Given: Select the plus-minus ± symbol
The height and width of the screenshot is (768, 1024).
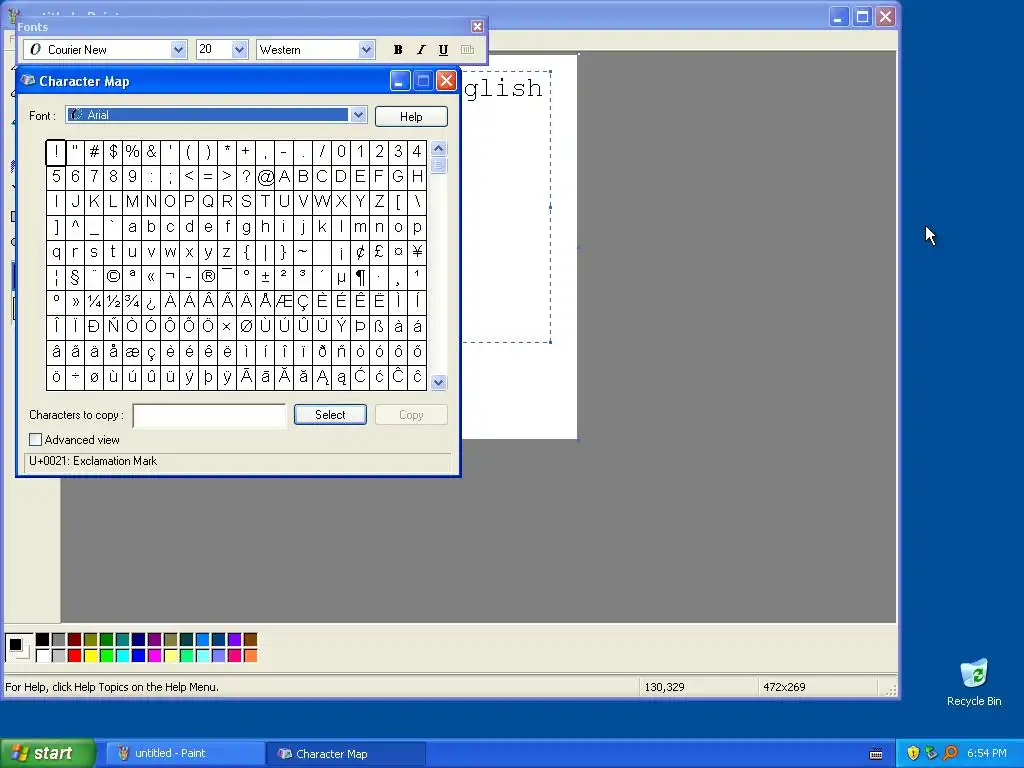Looking at the screenshot, I should (265, 277).
